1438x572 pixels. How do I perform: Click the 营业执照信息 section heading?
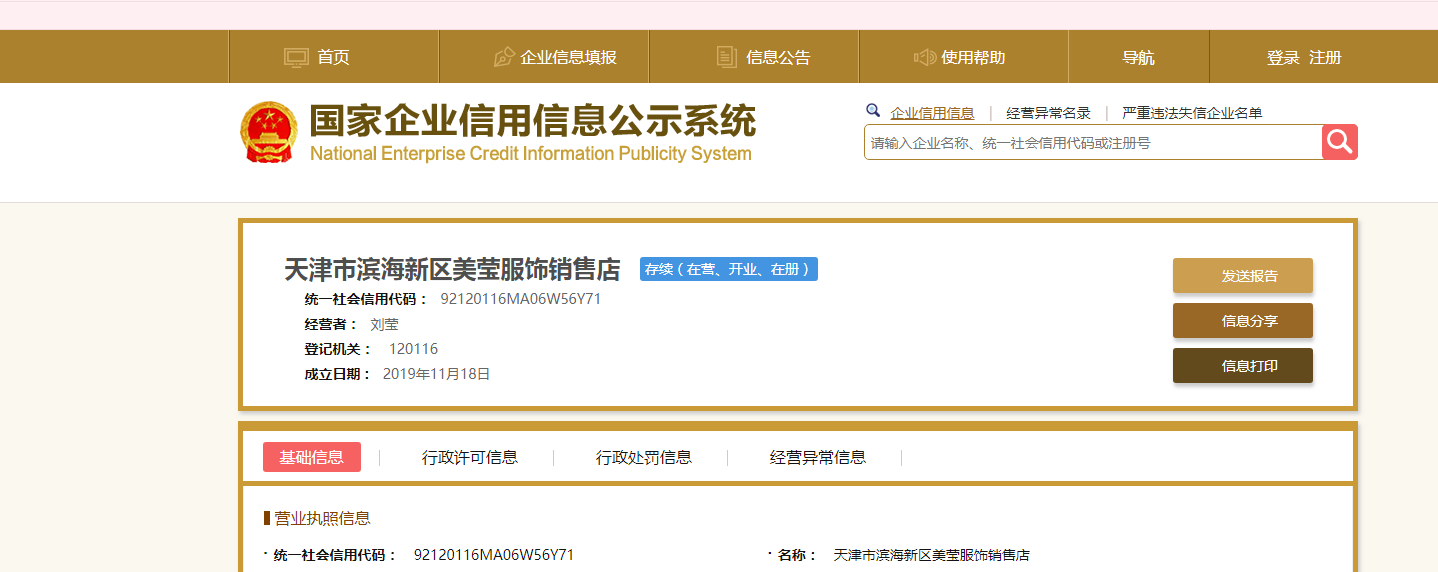pos(322,518)
